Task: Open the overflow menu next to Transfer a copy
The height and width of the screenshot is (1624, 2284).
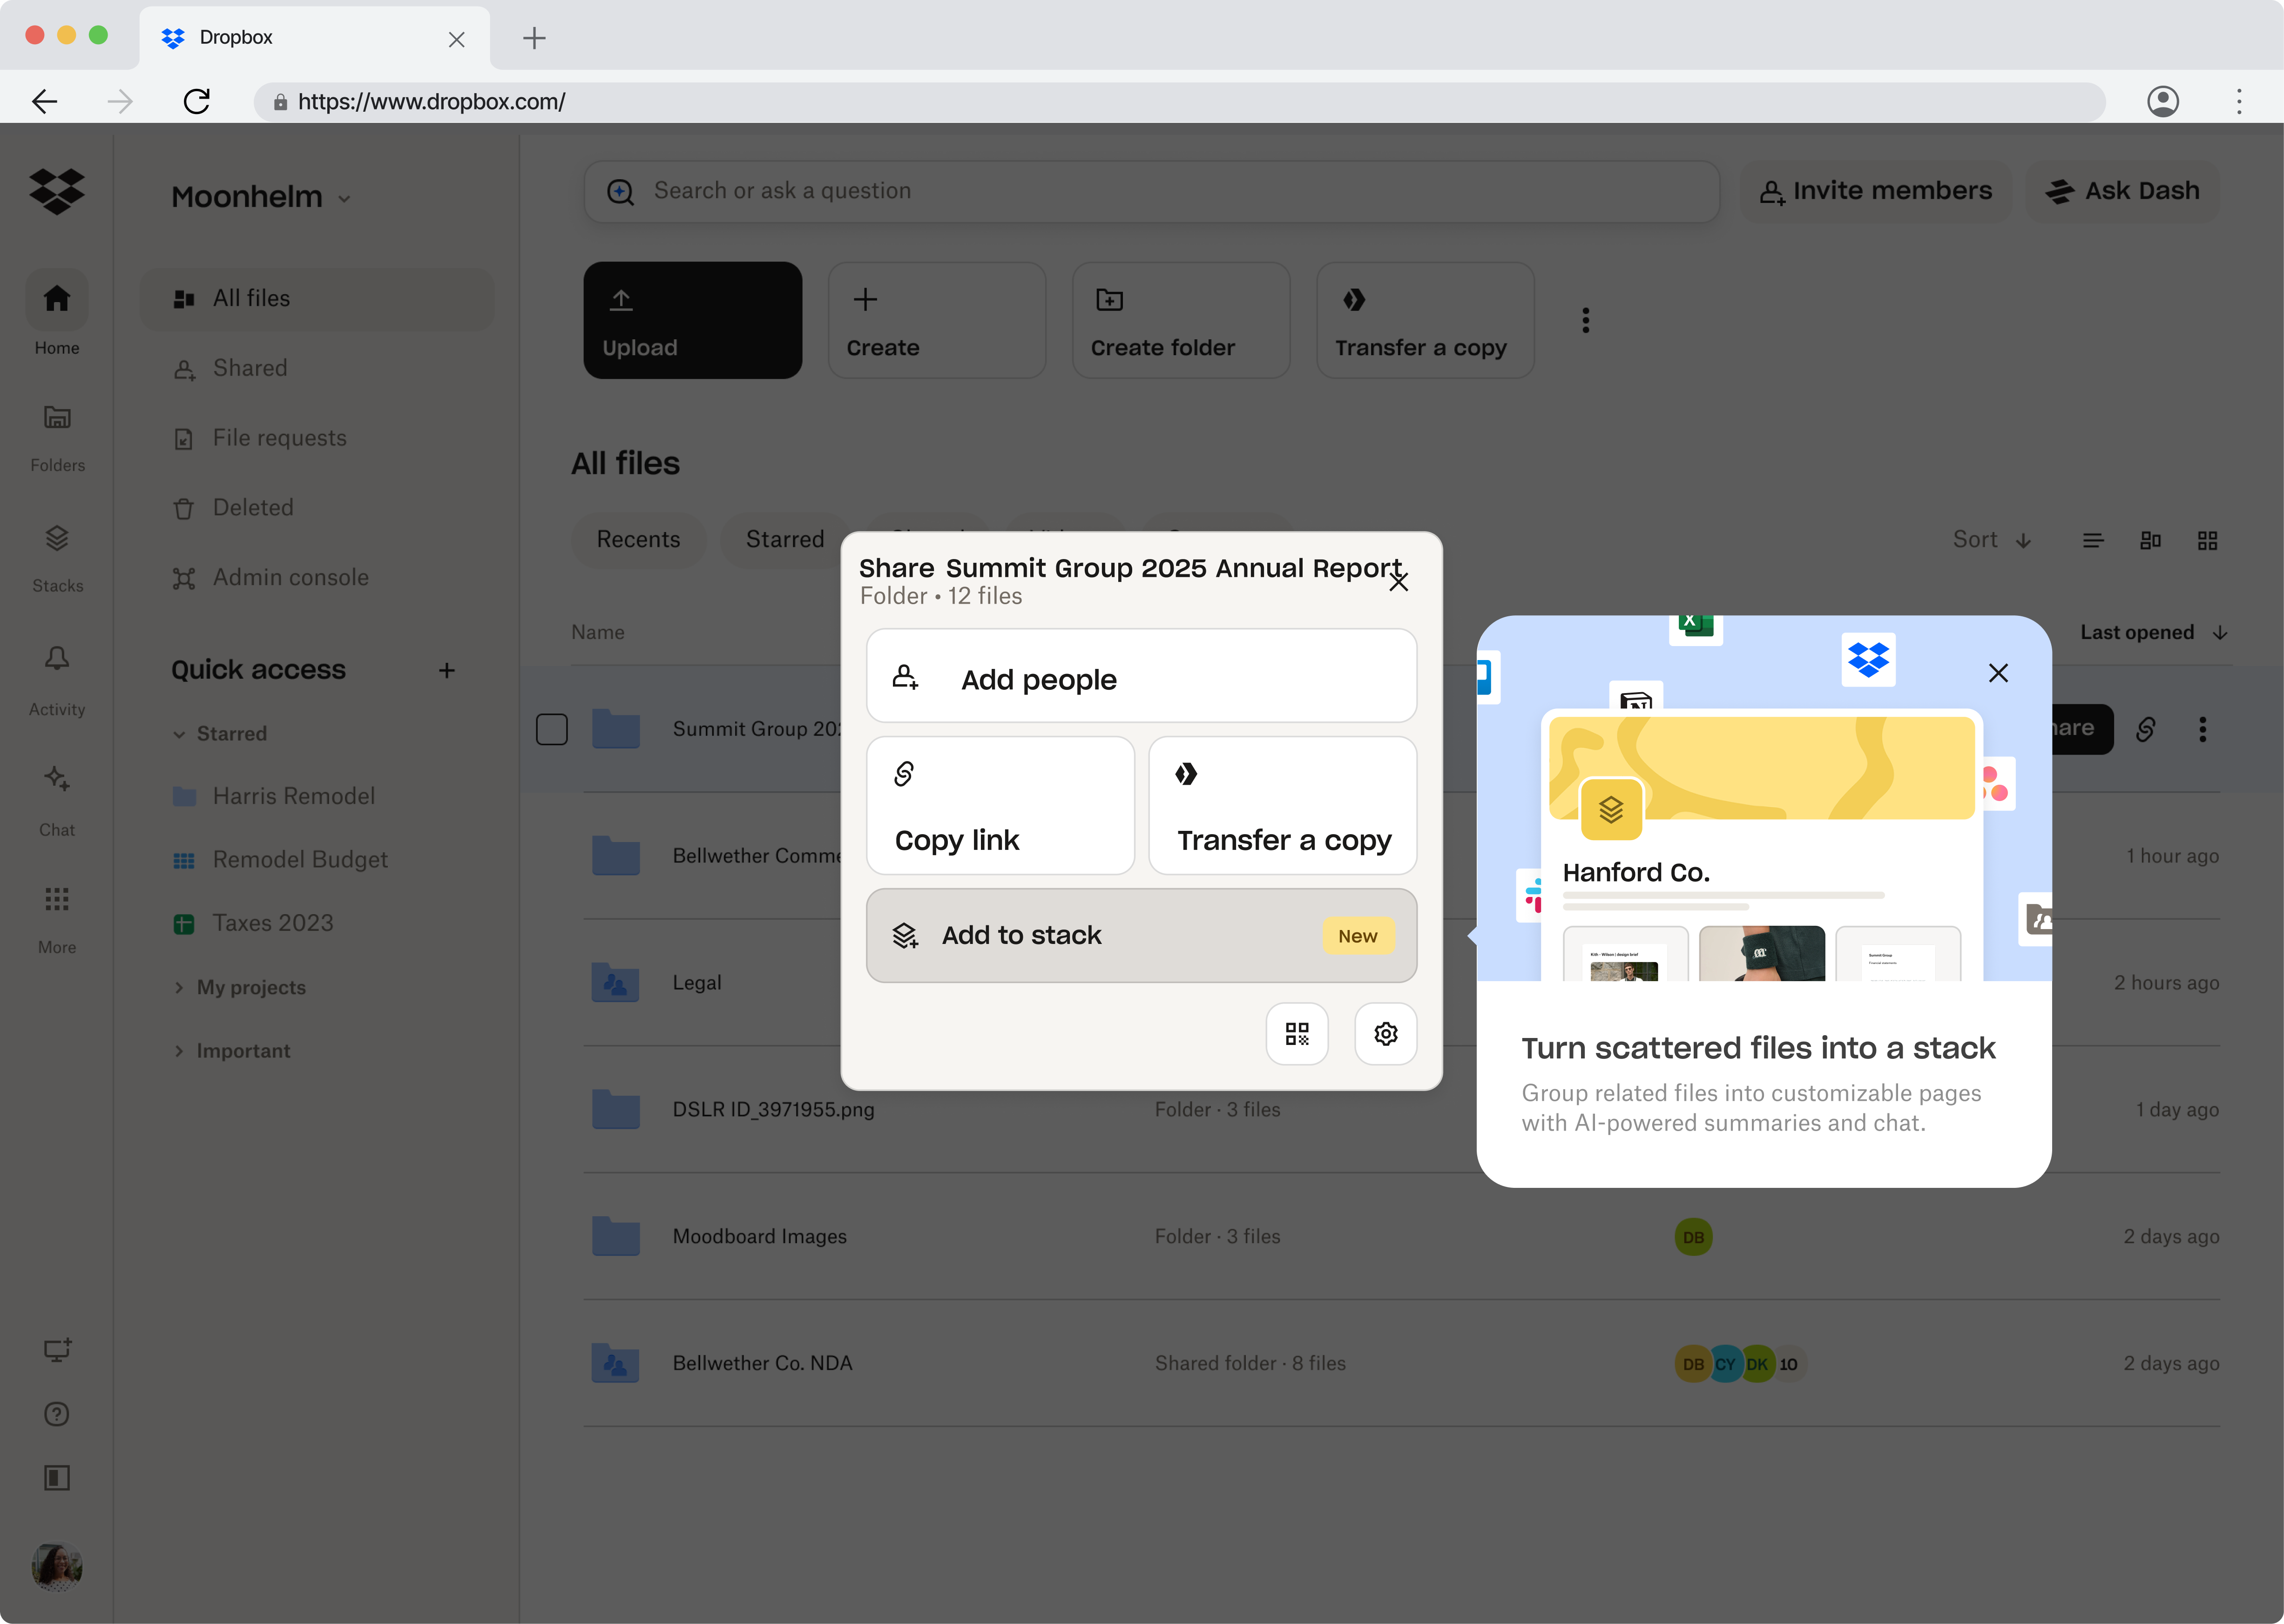Action: click(1586, 320)
